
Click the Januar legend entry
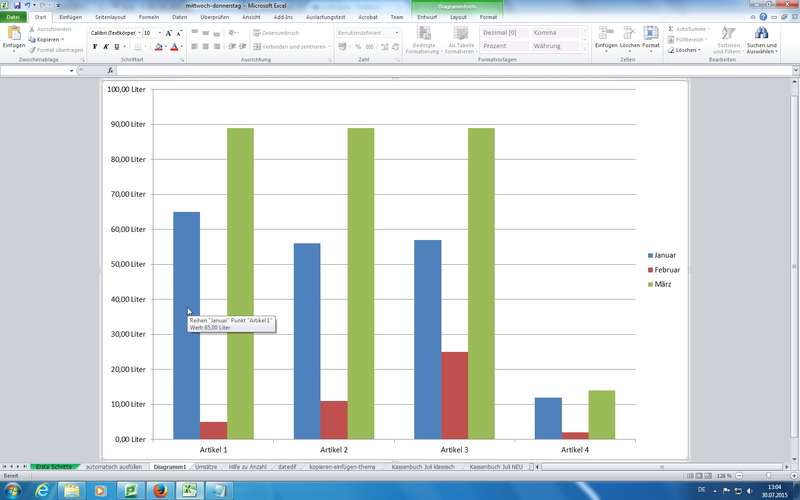[x=664, y=256]
